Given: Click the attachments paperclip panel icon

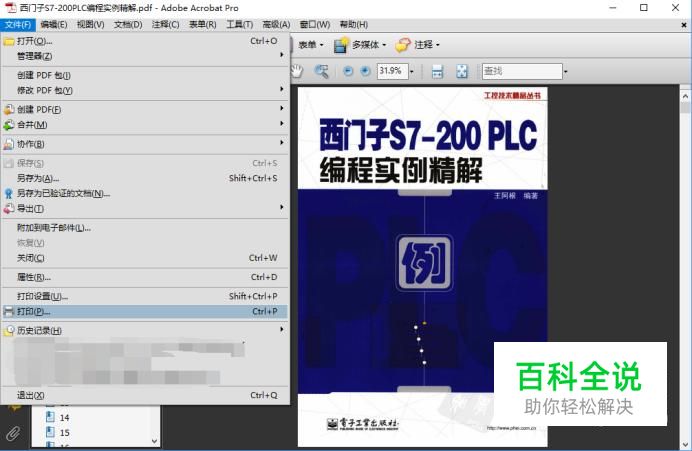Looking at the screenshot, I should [13, 434].
